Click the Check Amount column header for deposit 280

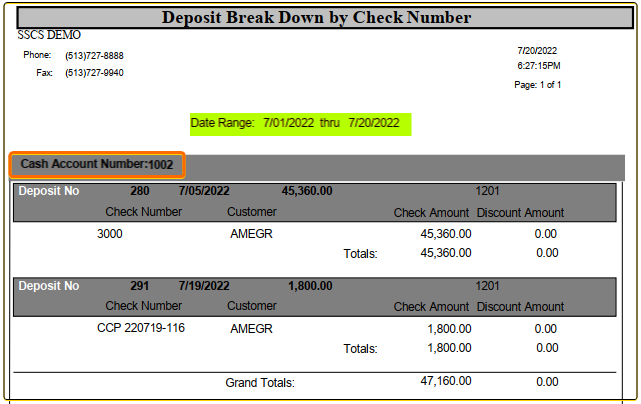pos(431,213)
